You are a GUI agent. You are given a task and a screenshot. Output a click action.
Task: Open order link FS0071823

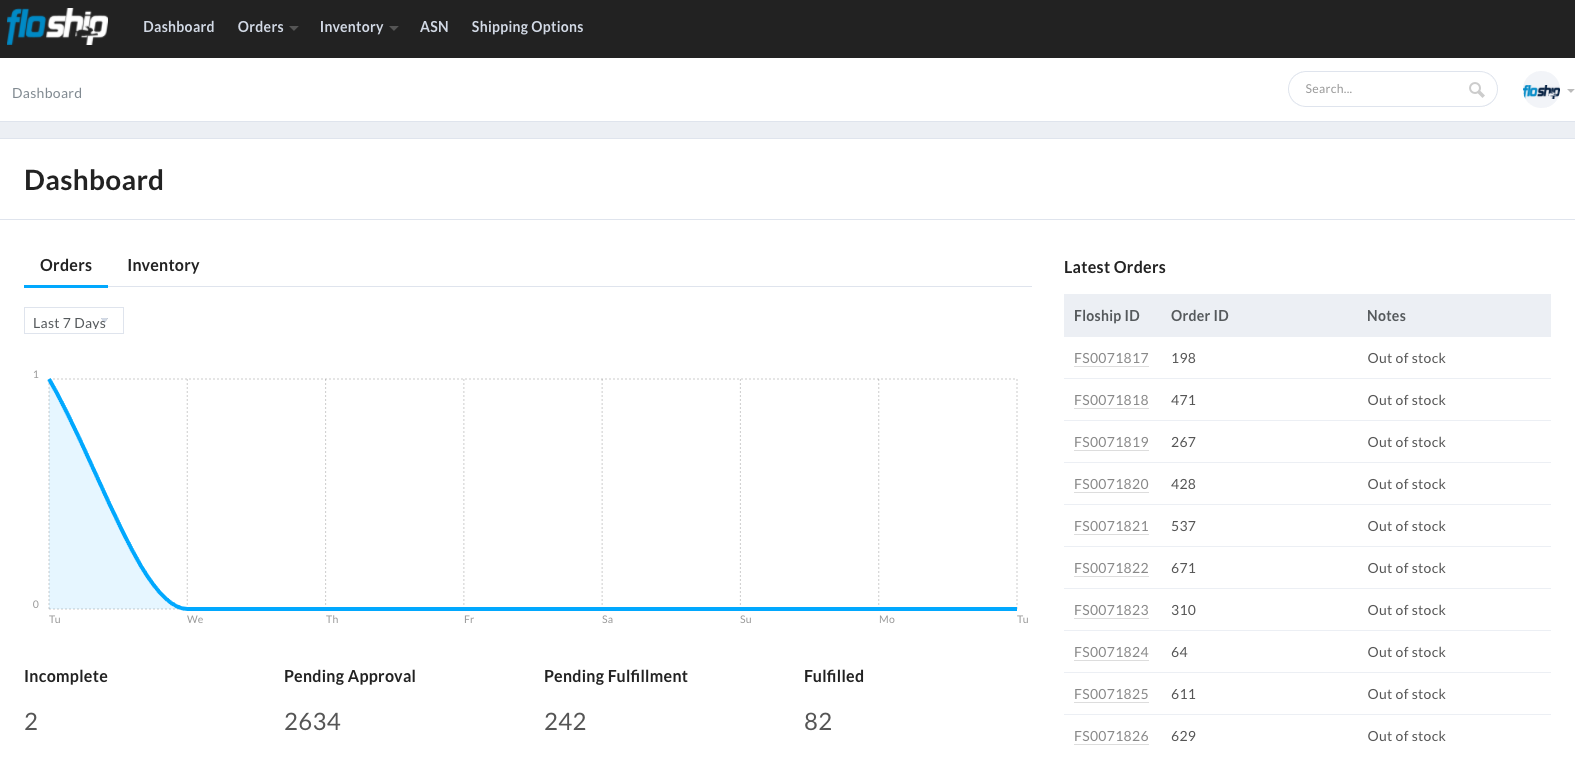coord(1111,610)
